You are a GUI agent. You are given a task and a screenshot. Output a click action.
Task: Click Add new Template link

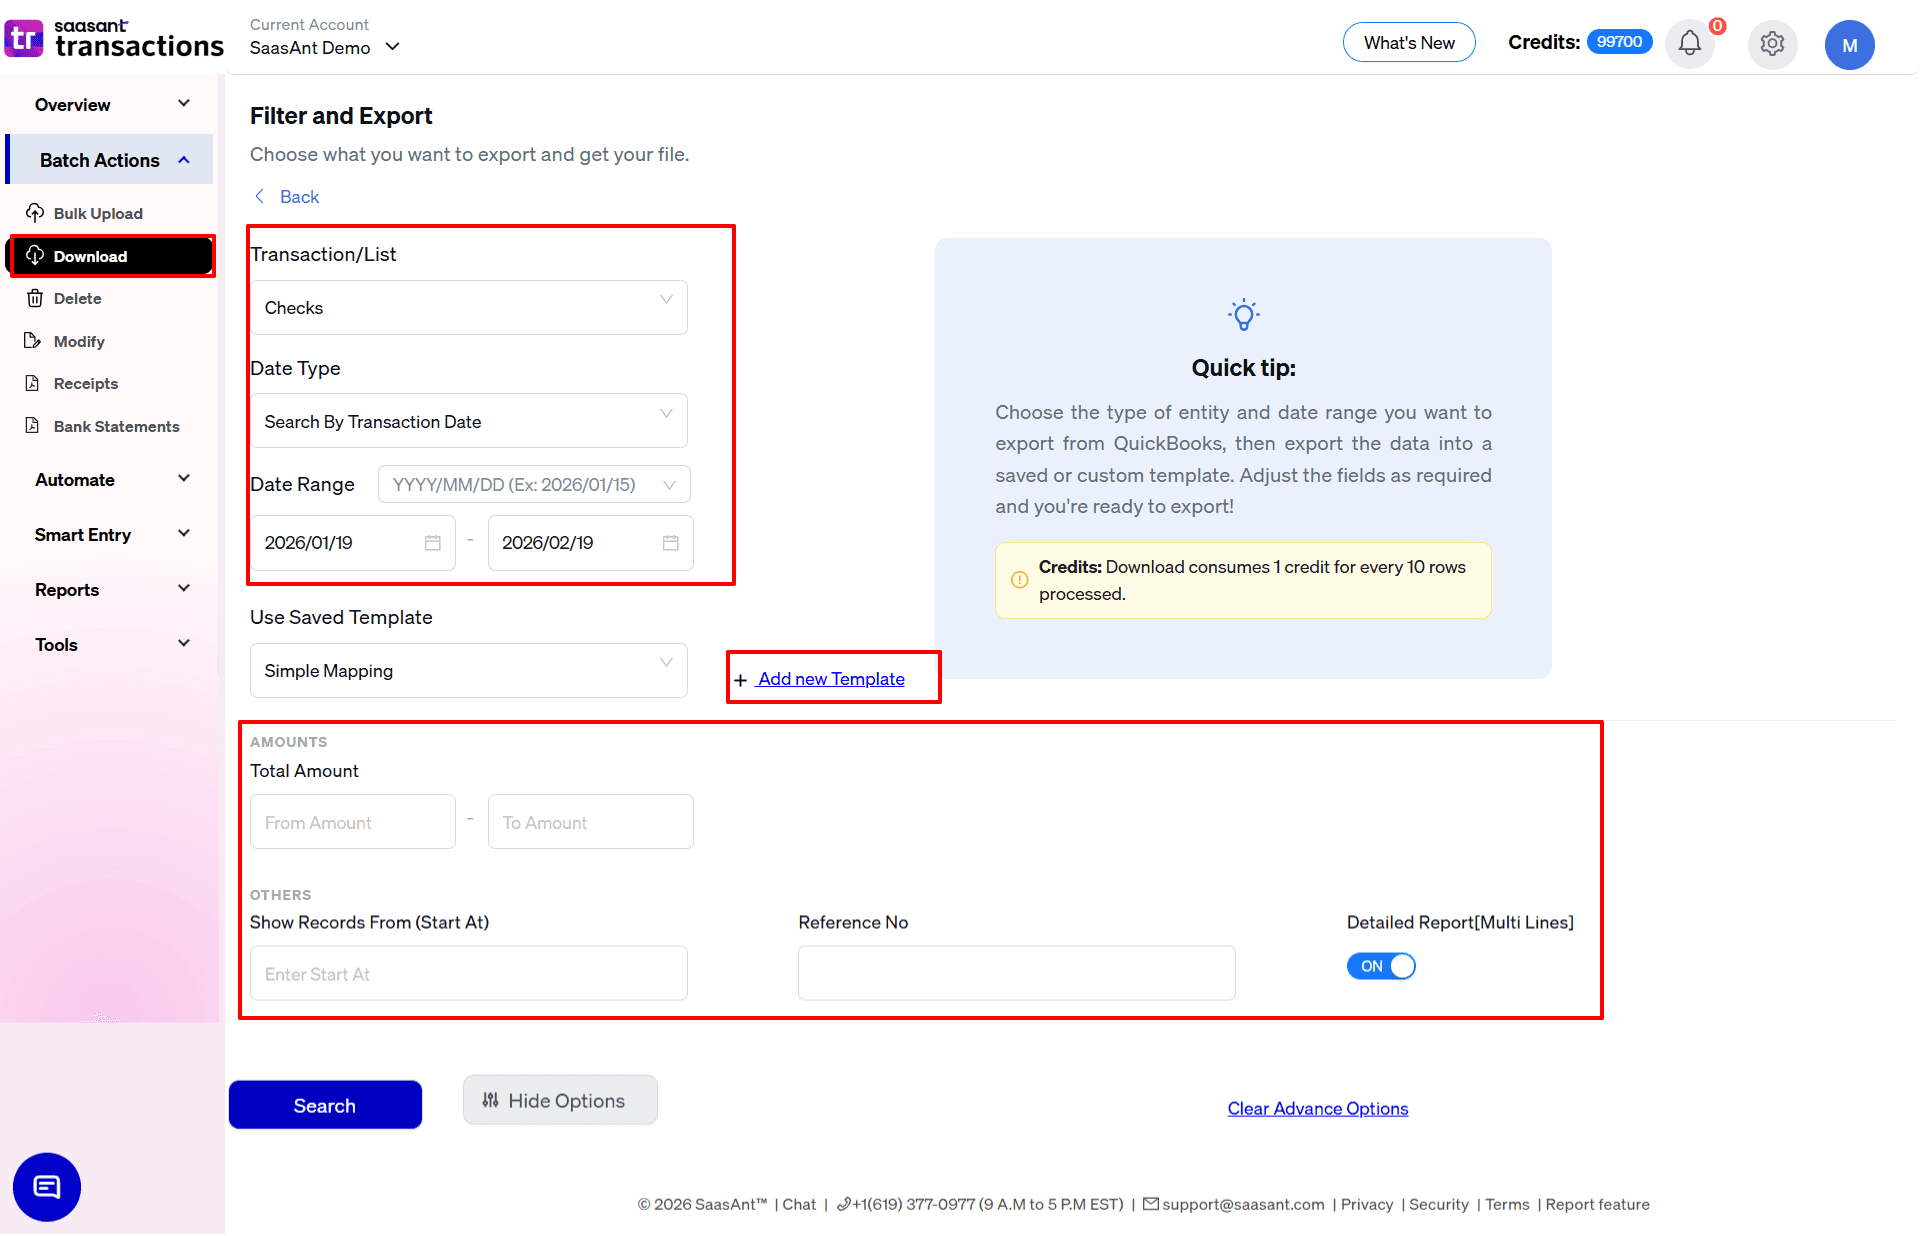tap(830, 679)
